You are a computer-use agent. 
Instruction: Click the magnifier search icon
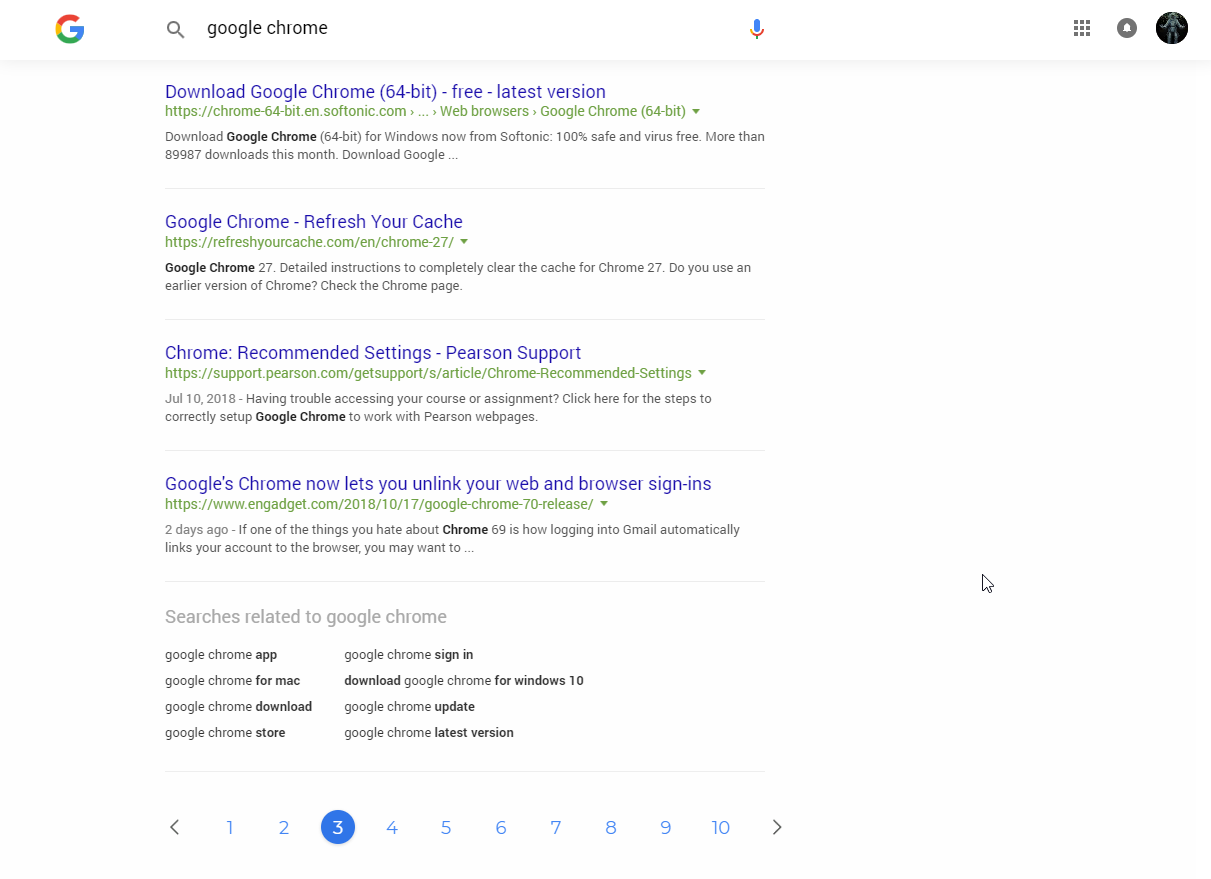click(176, 29)
